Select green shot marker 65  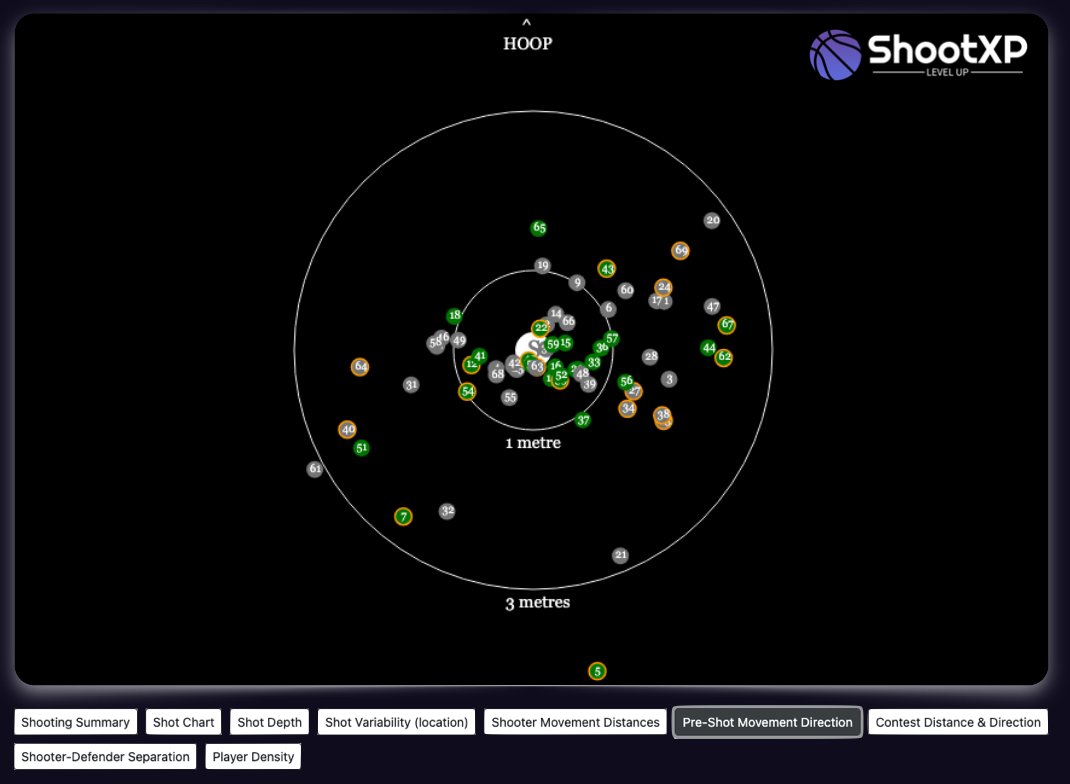pyautogui.click(x=539, y=228)
